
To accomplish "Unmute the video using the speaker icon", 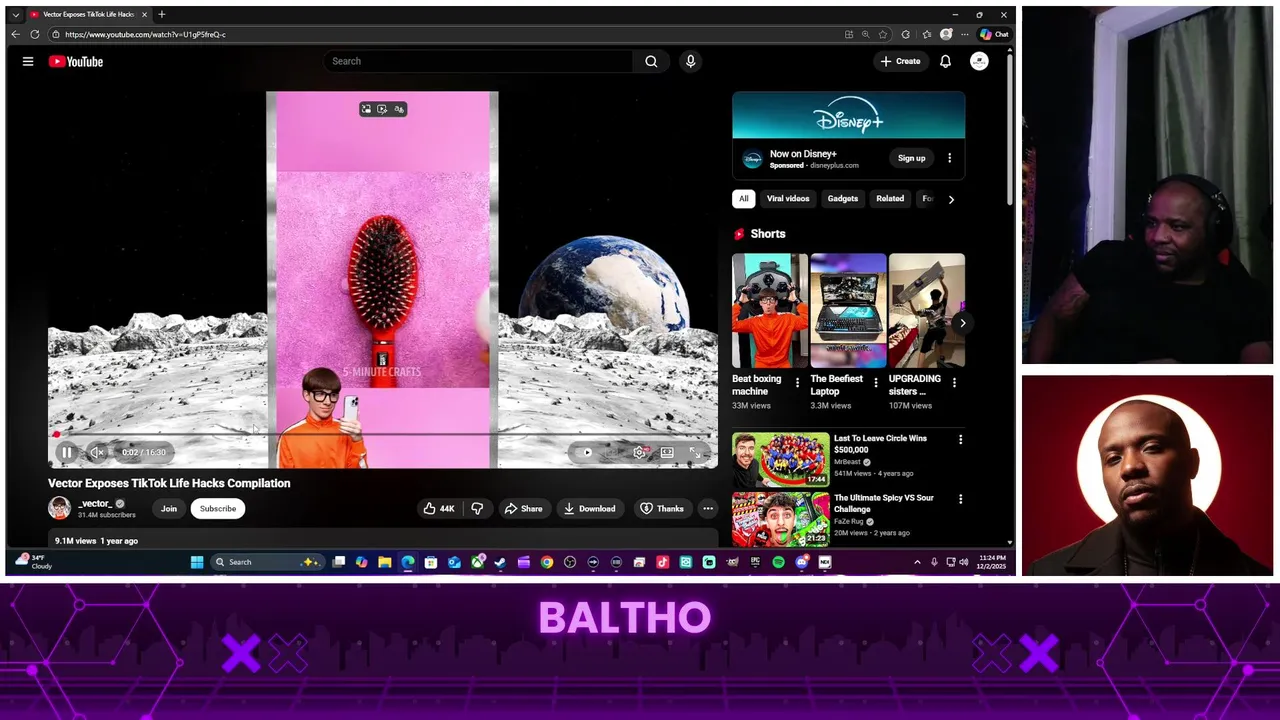I will tap(97, 452).
